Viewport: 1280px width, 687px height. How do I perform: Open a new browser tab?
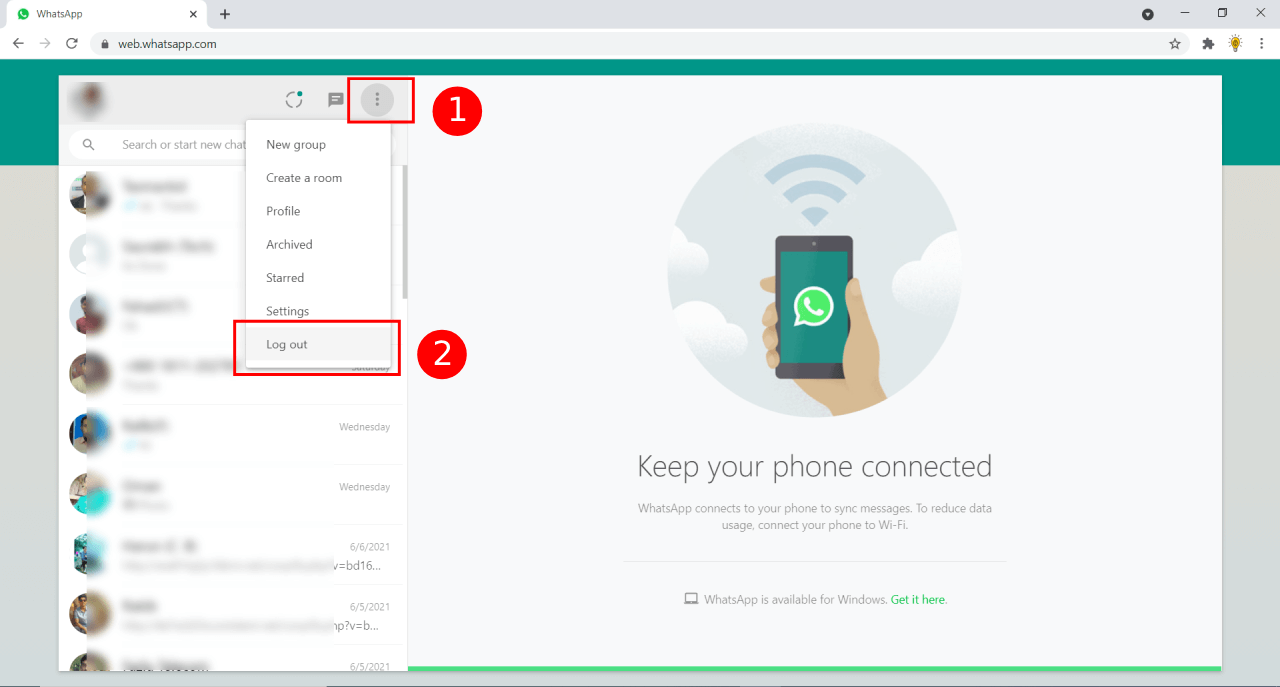[x=225, y=14]
